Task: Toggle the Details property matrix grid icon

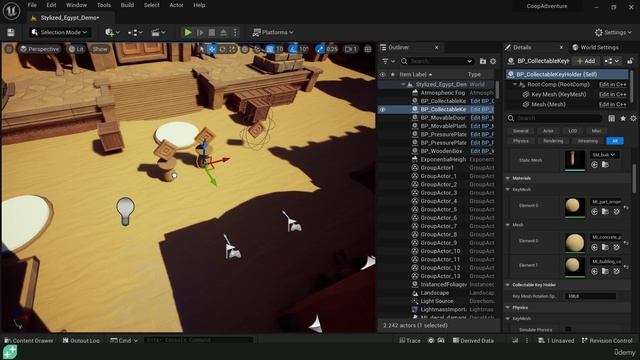Action: point(611,118)
